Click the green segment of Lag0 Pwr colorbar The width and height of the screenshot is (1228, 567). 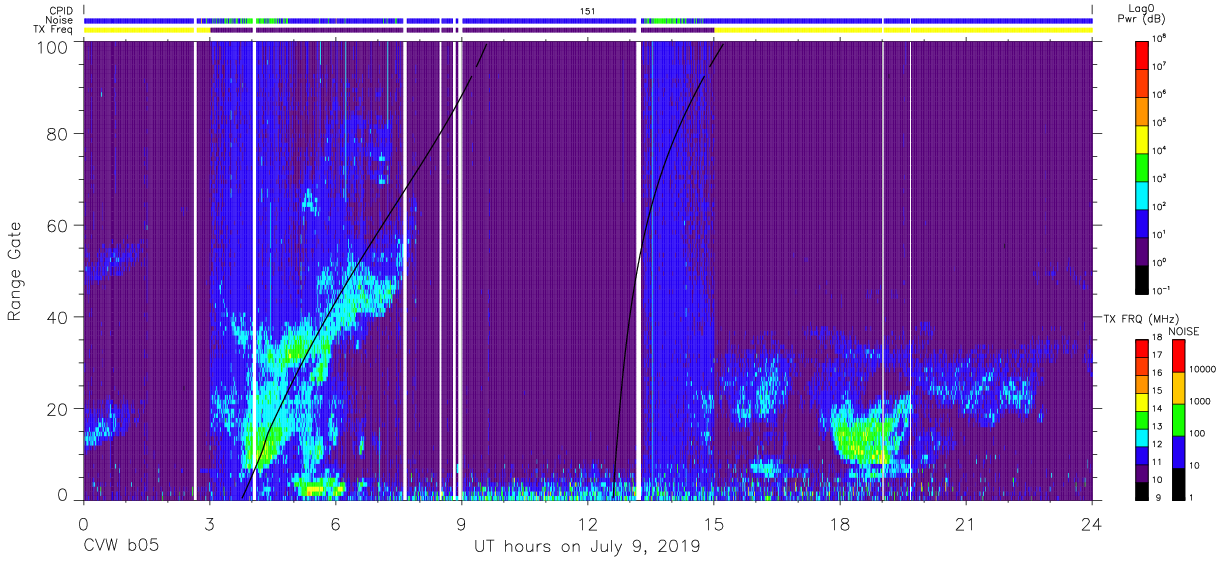(x=1141, y=167)
